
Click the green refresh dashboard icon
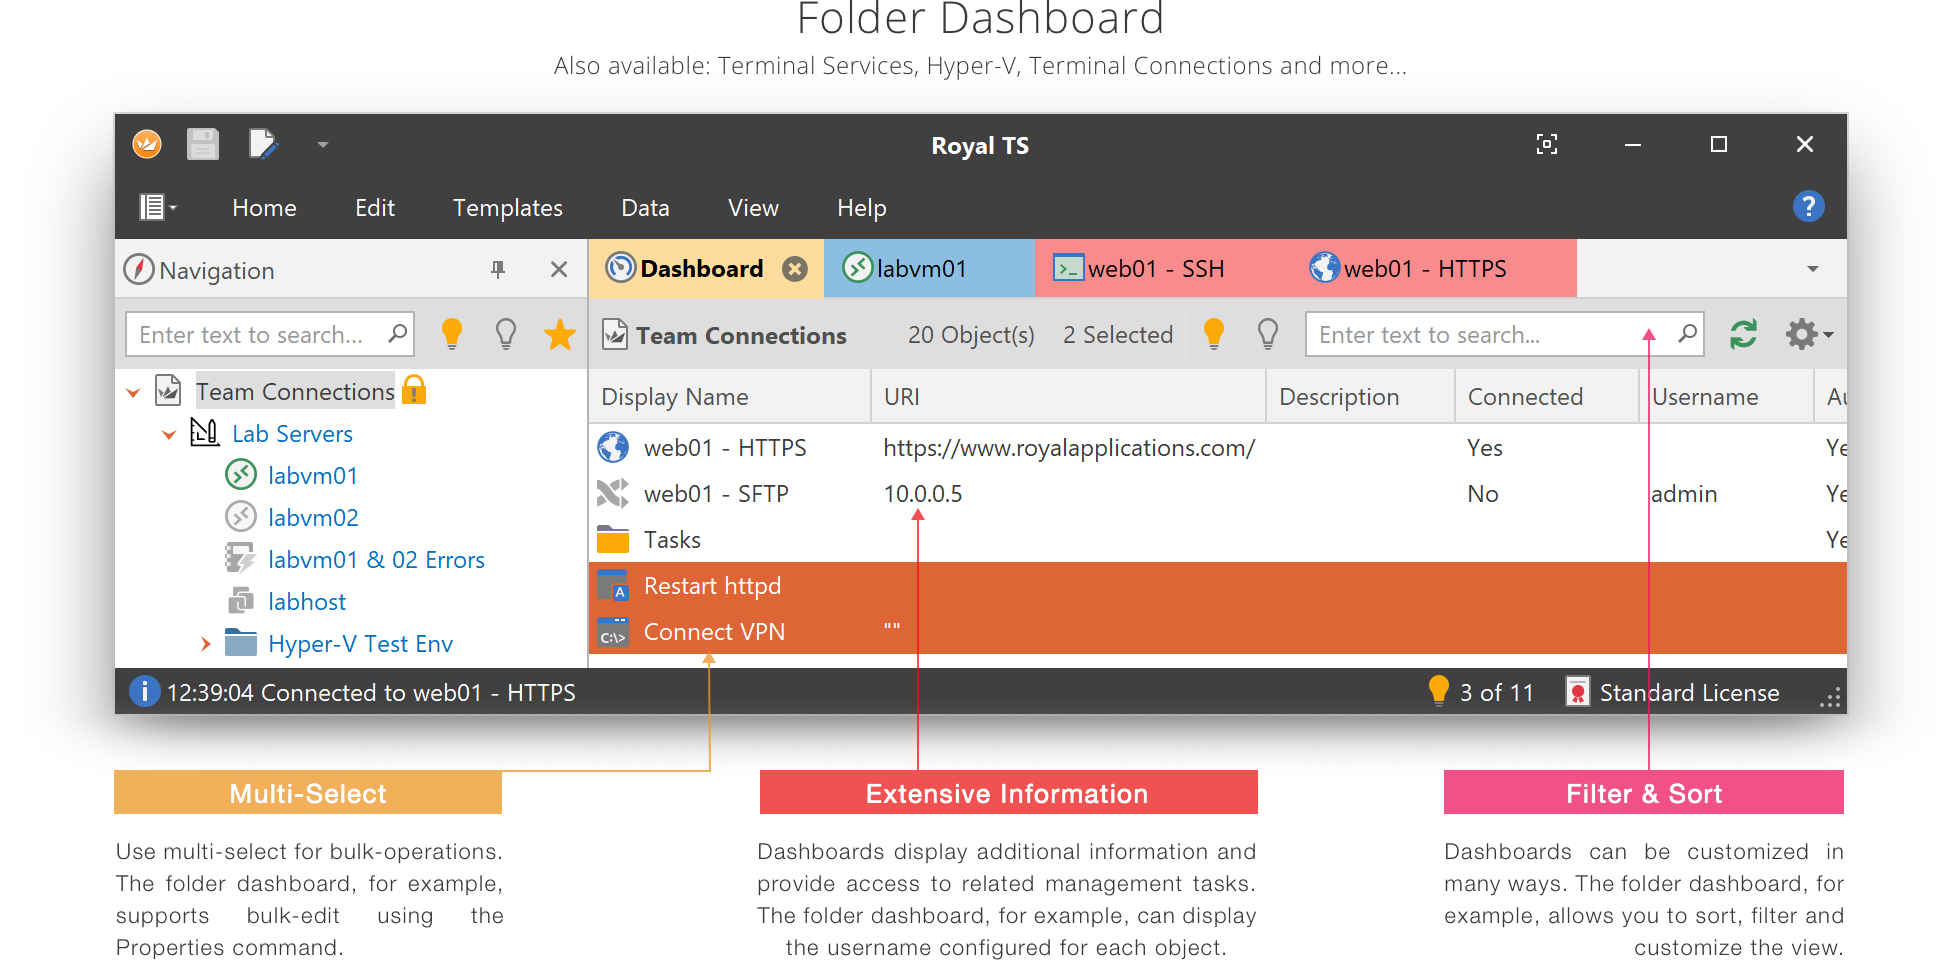pos(1743,334)
